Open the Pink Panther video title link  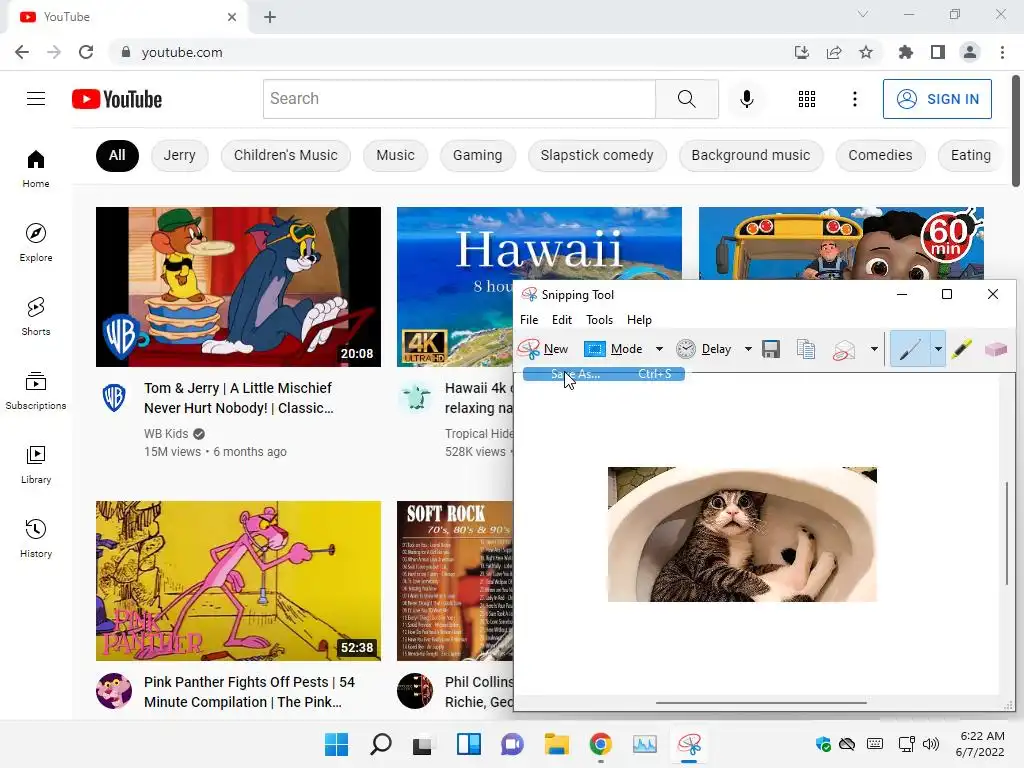(x=249, y=692)
